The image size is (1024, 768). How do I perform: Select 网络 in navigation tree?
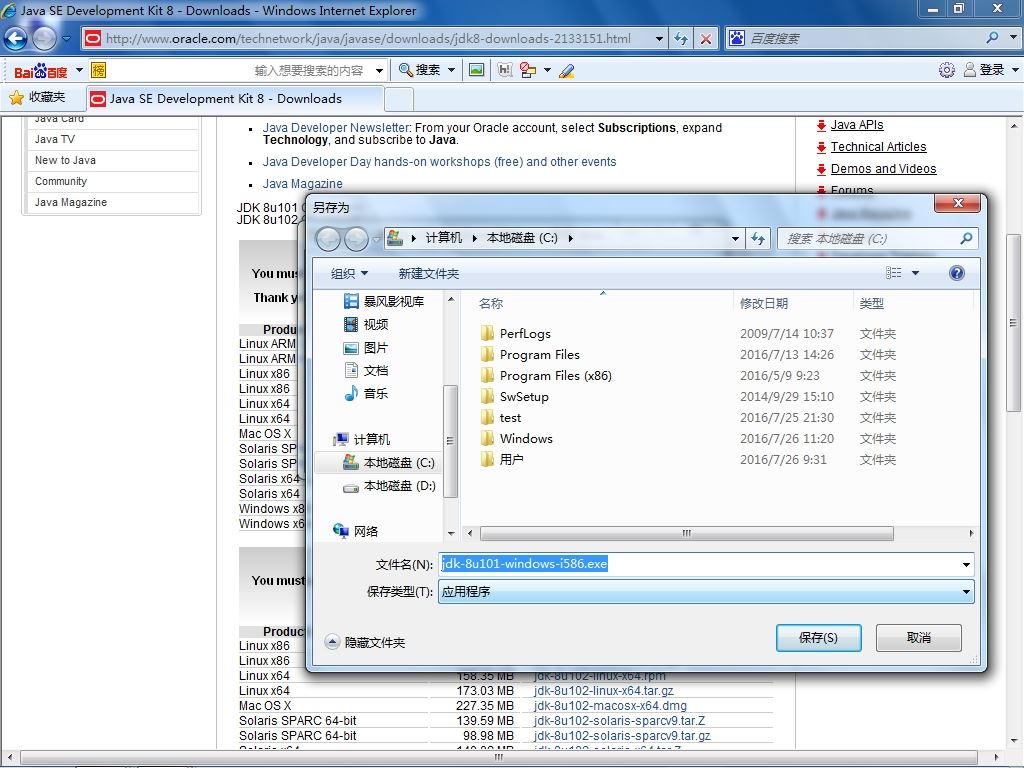[x=357, y=532]
